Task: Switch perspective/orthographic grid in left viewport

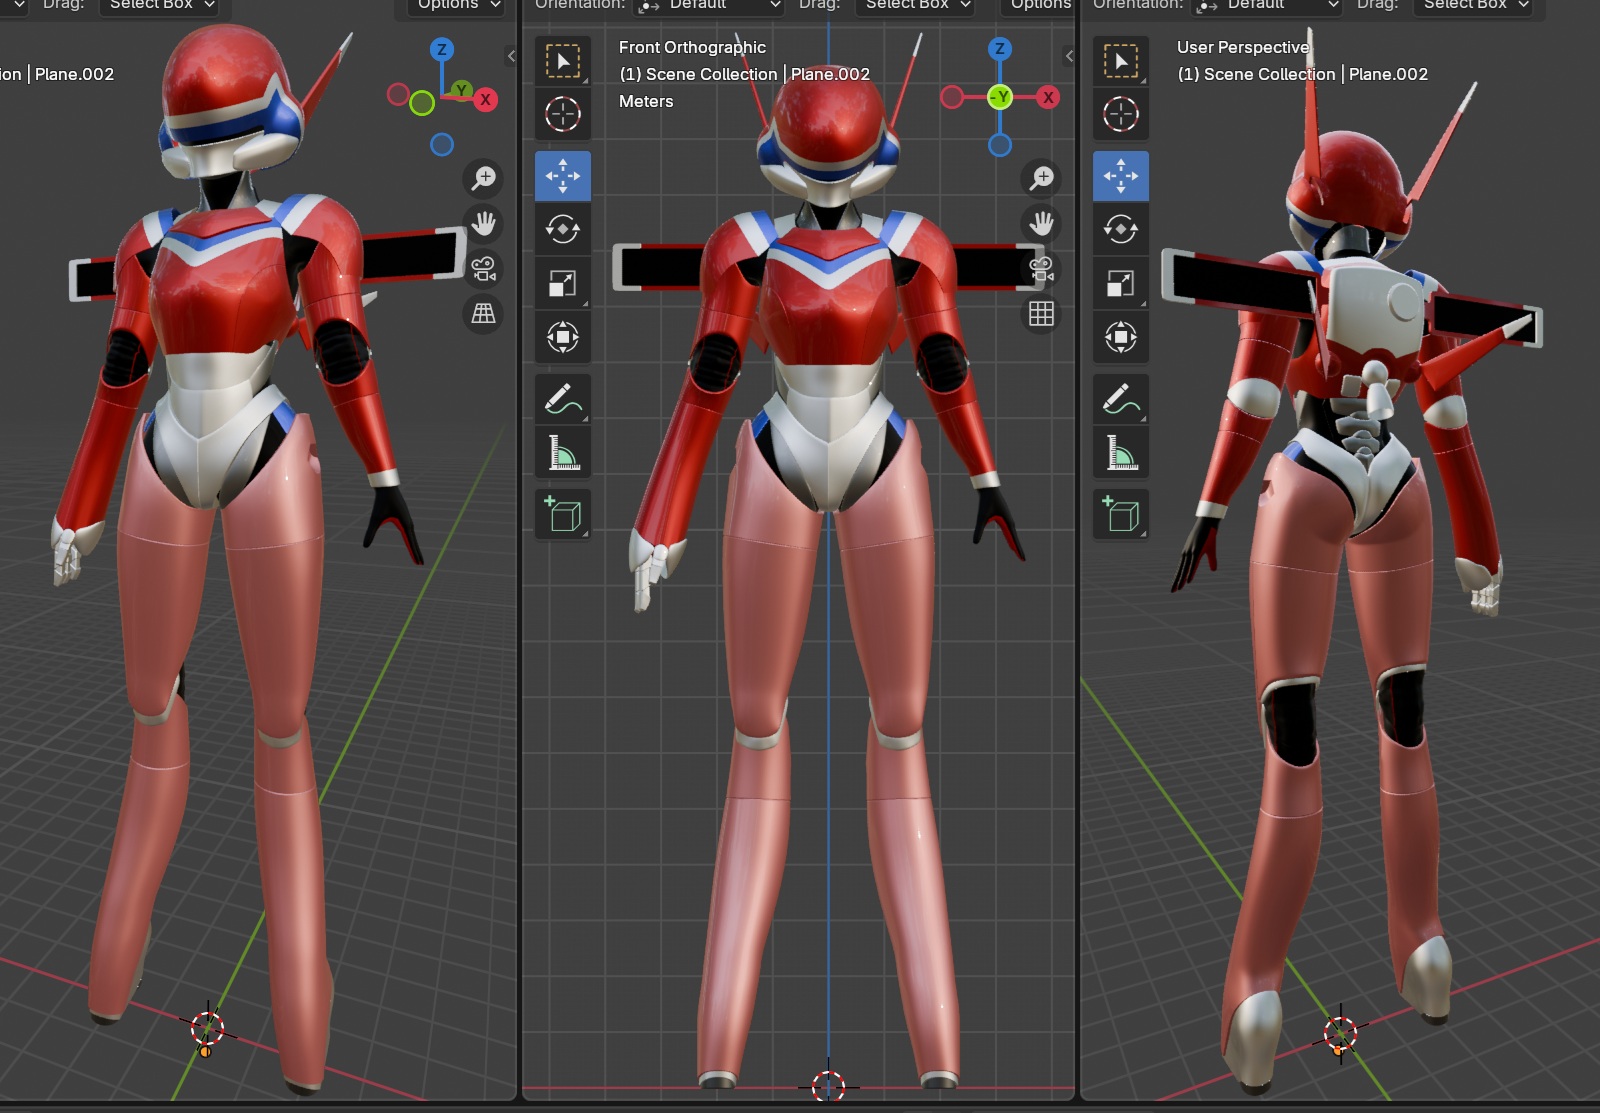Action: [x=484, y=314]
